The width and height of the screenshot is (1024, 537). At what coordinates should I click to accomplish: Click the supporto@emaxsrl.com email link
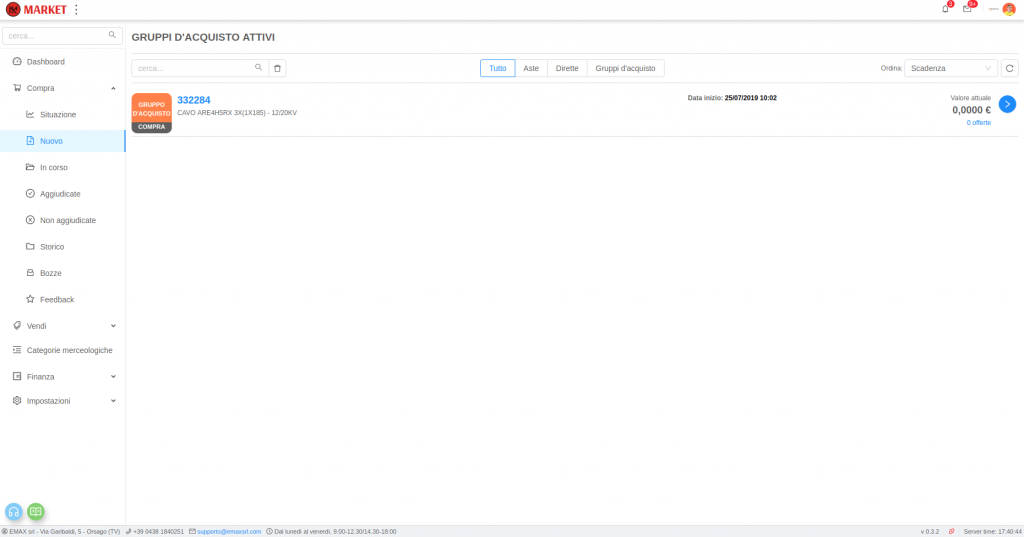[x=229, y=532]
